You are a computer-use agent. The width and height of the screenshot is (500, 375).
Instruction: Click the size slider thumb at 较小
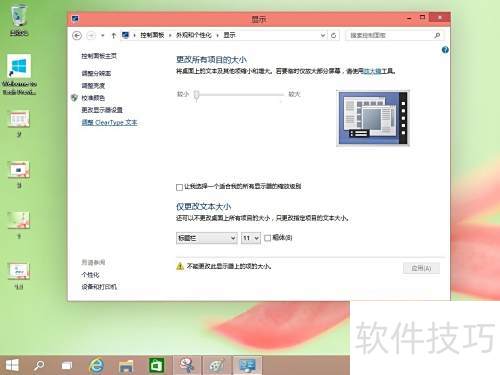pyautogui.click(x=197, y=95)
